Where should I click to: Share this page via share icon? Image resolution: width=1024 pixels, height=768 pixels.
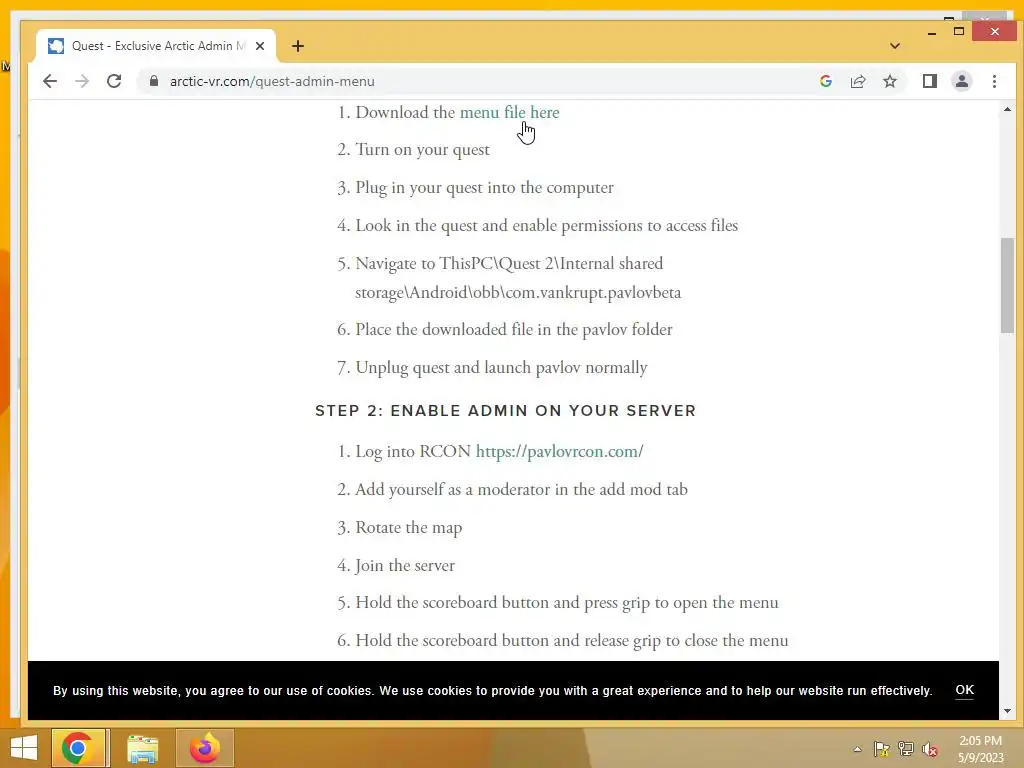858,81
